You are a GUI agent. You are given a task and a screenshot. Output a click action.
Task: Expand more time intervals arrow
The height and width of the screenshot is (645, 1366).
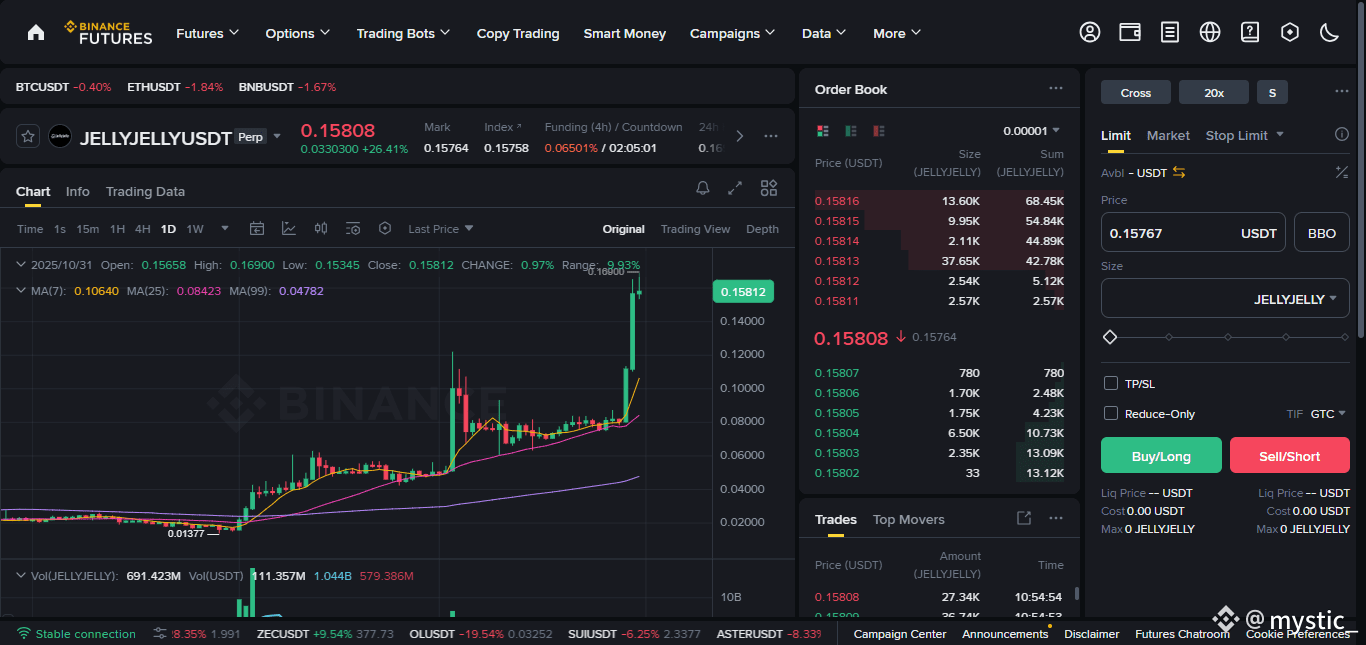coord(225,229)
